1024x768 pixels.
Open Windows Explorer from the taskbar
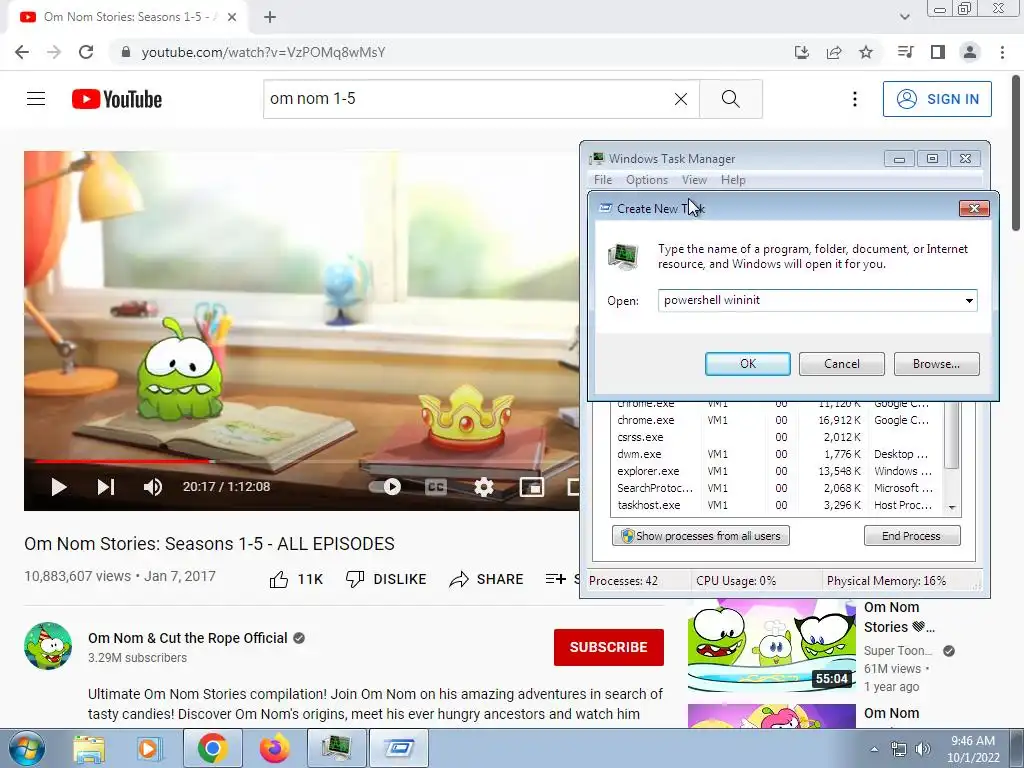(x=89, y=749)
